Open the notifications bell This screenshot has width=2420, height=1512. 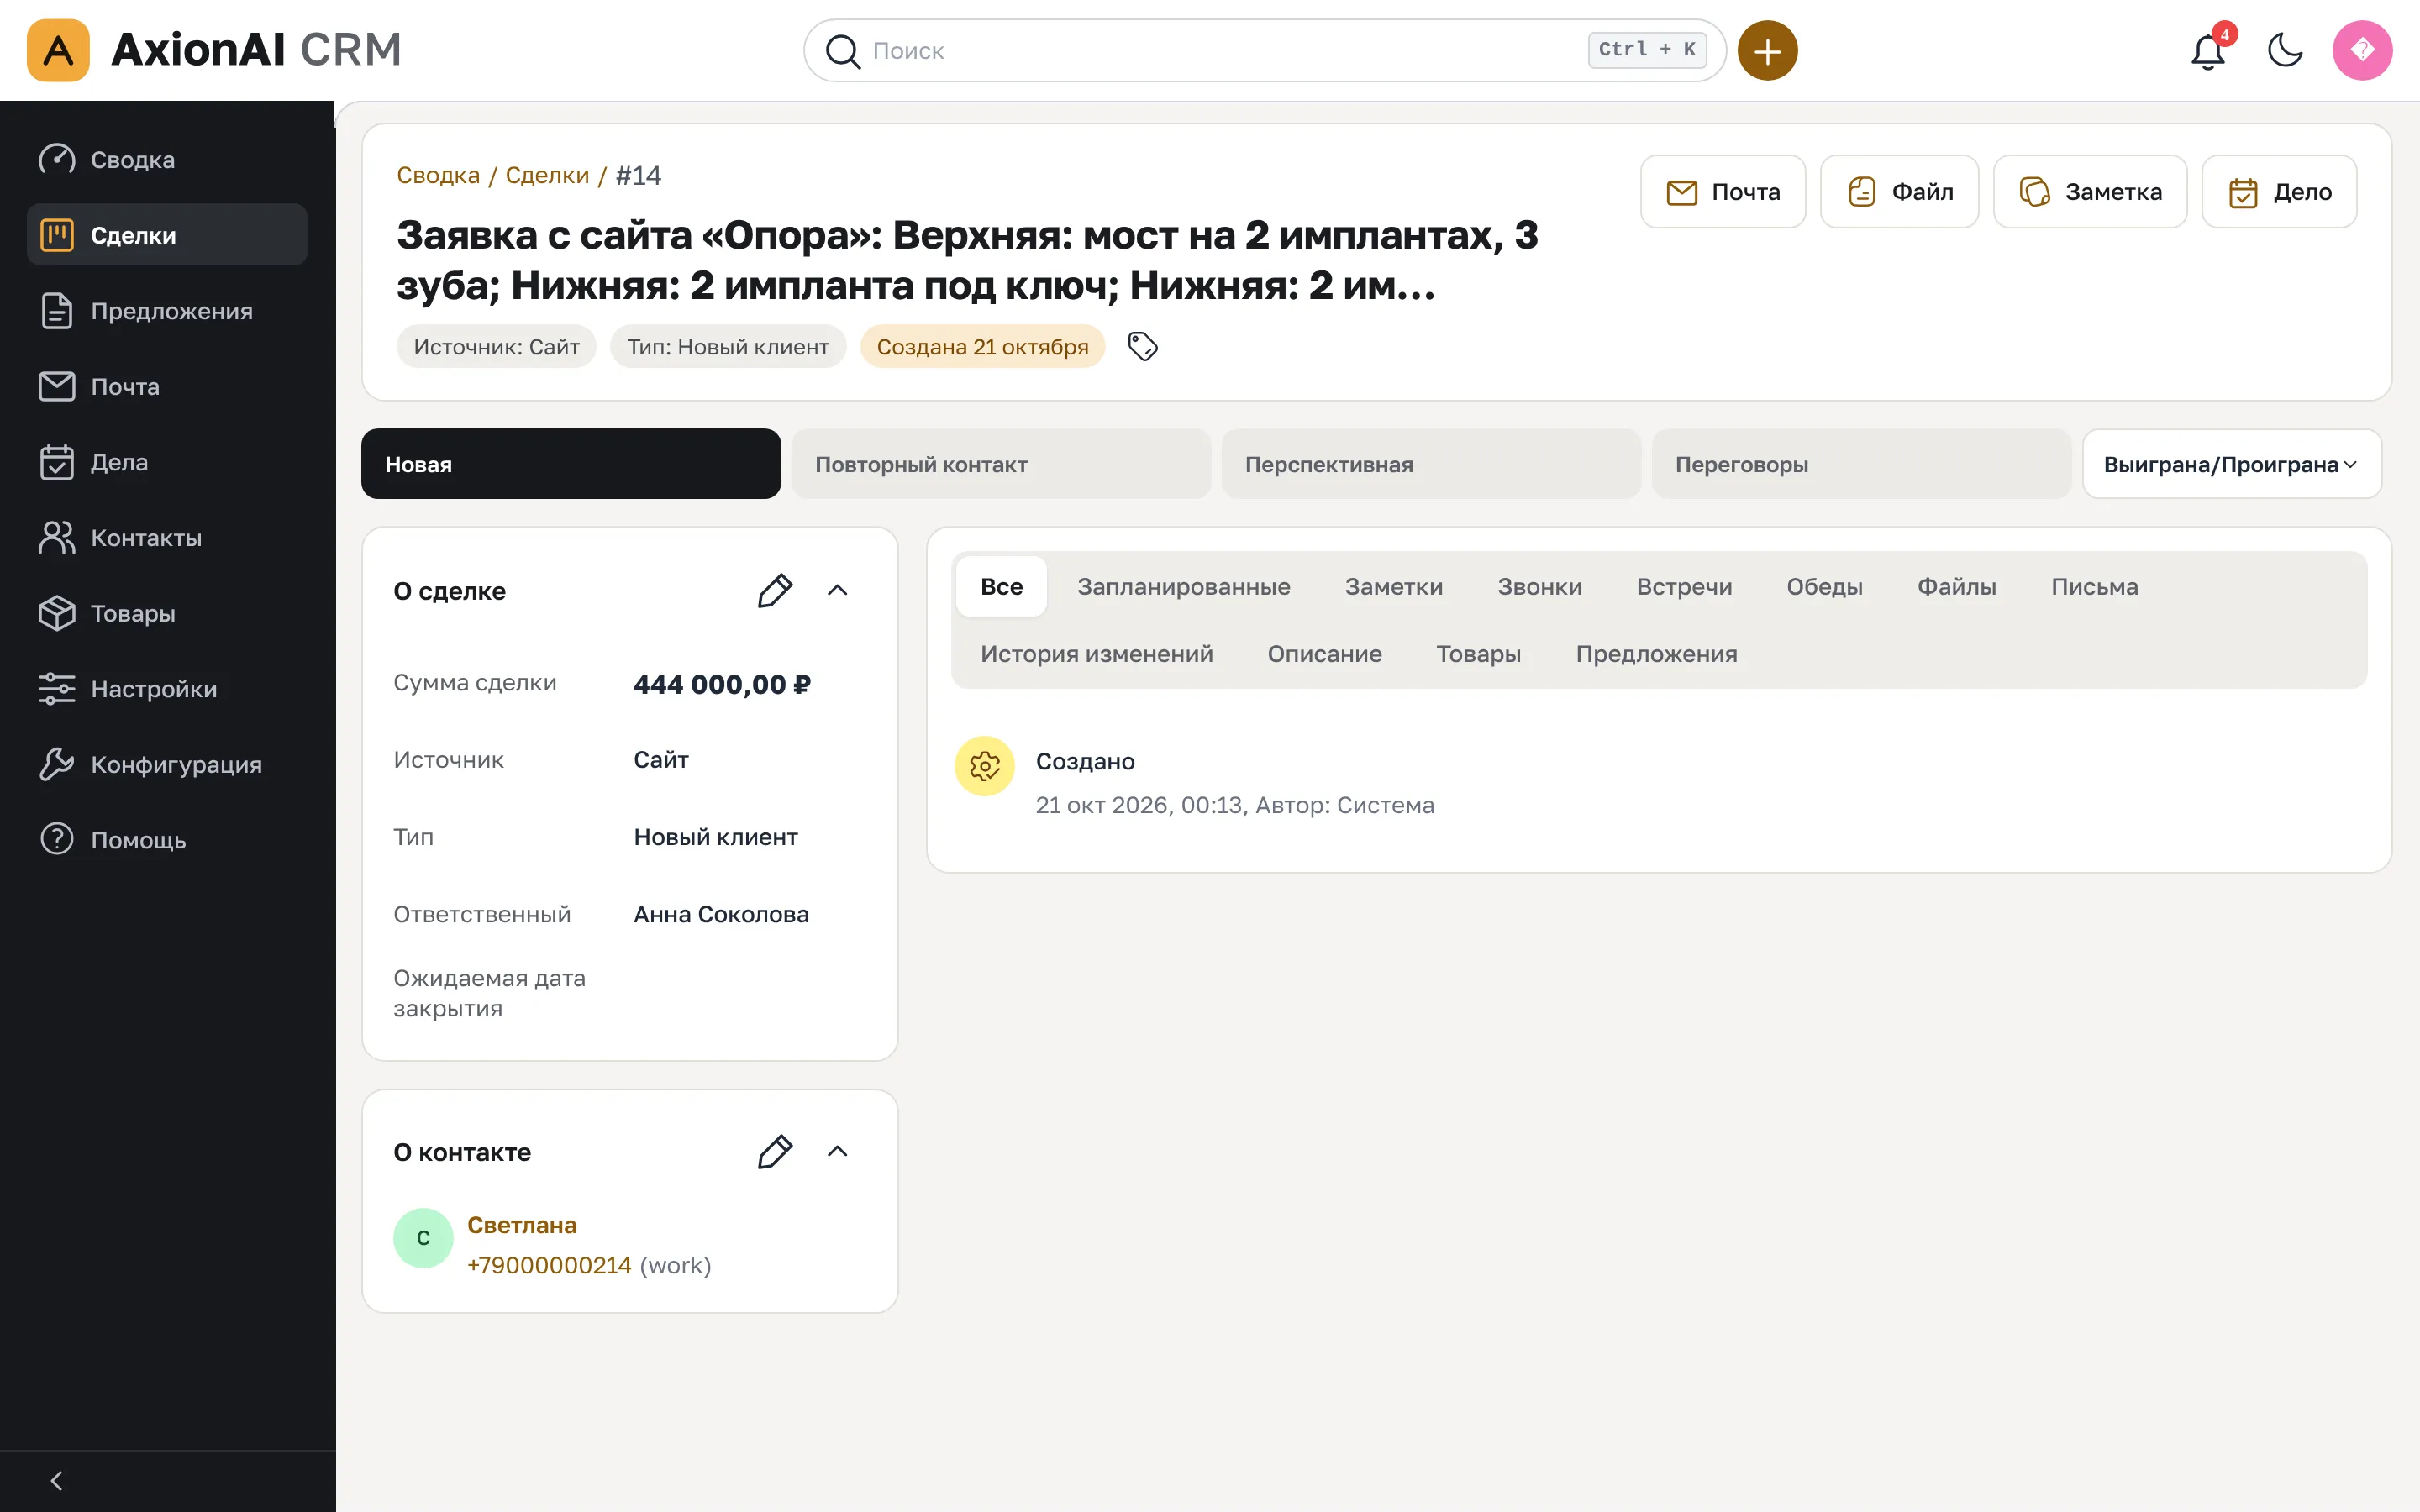click(x=2208, y=50)
